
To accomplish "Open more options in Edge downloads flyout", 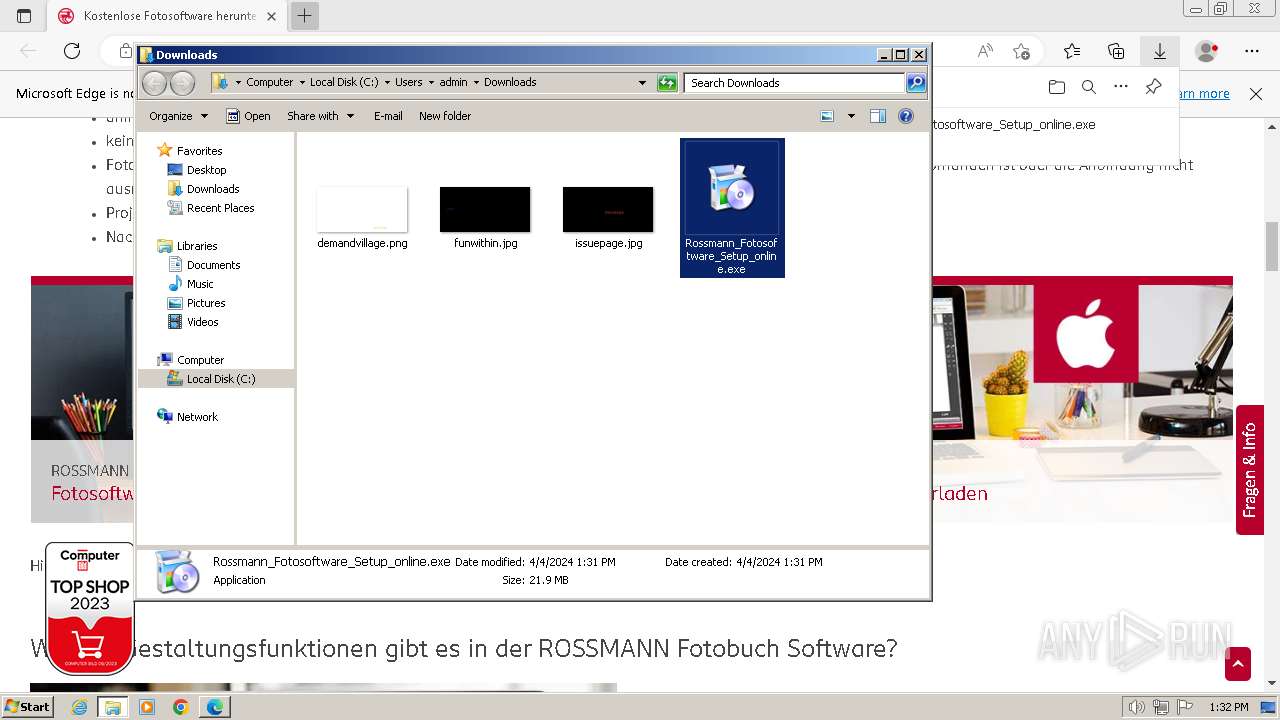I will point(1121,87).
